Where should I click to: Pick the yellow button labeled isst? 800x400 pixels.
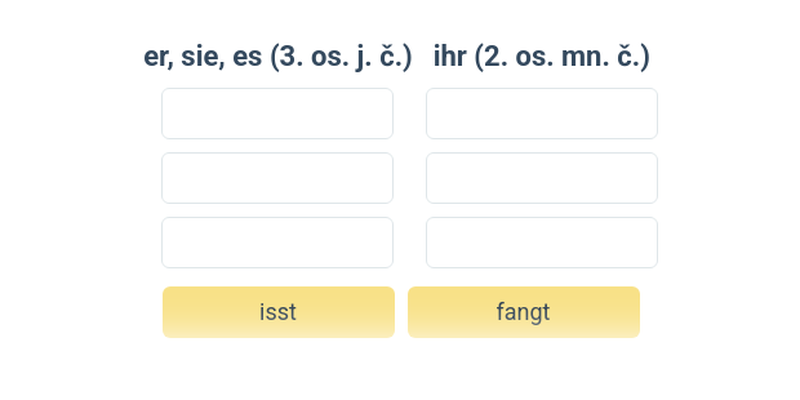[278, 312]
